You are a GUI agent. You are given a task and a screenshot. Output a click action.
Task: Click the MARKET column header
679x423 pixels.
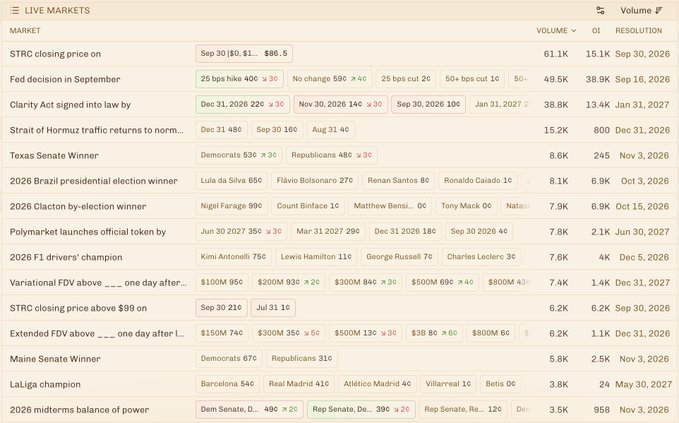click(25, 31)
